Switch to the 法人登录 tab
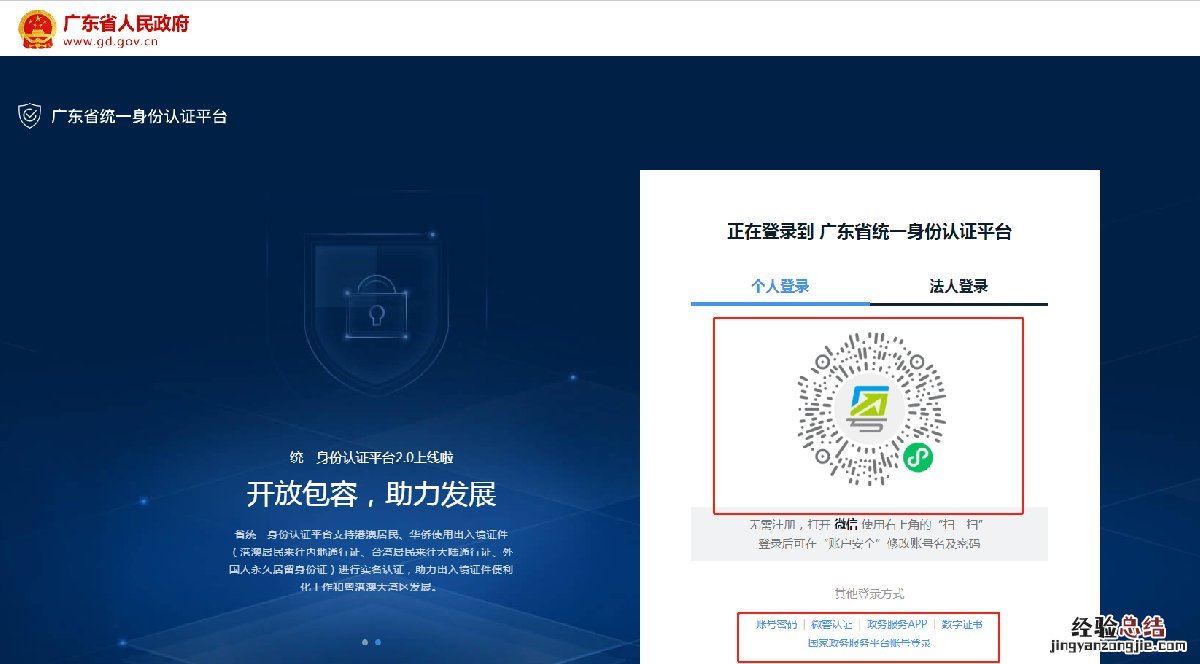This screenshot has height=664, width=1200. 959,286
